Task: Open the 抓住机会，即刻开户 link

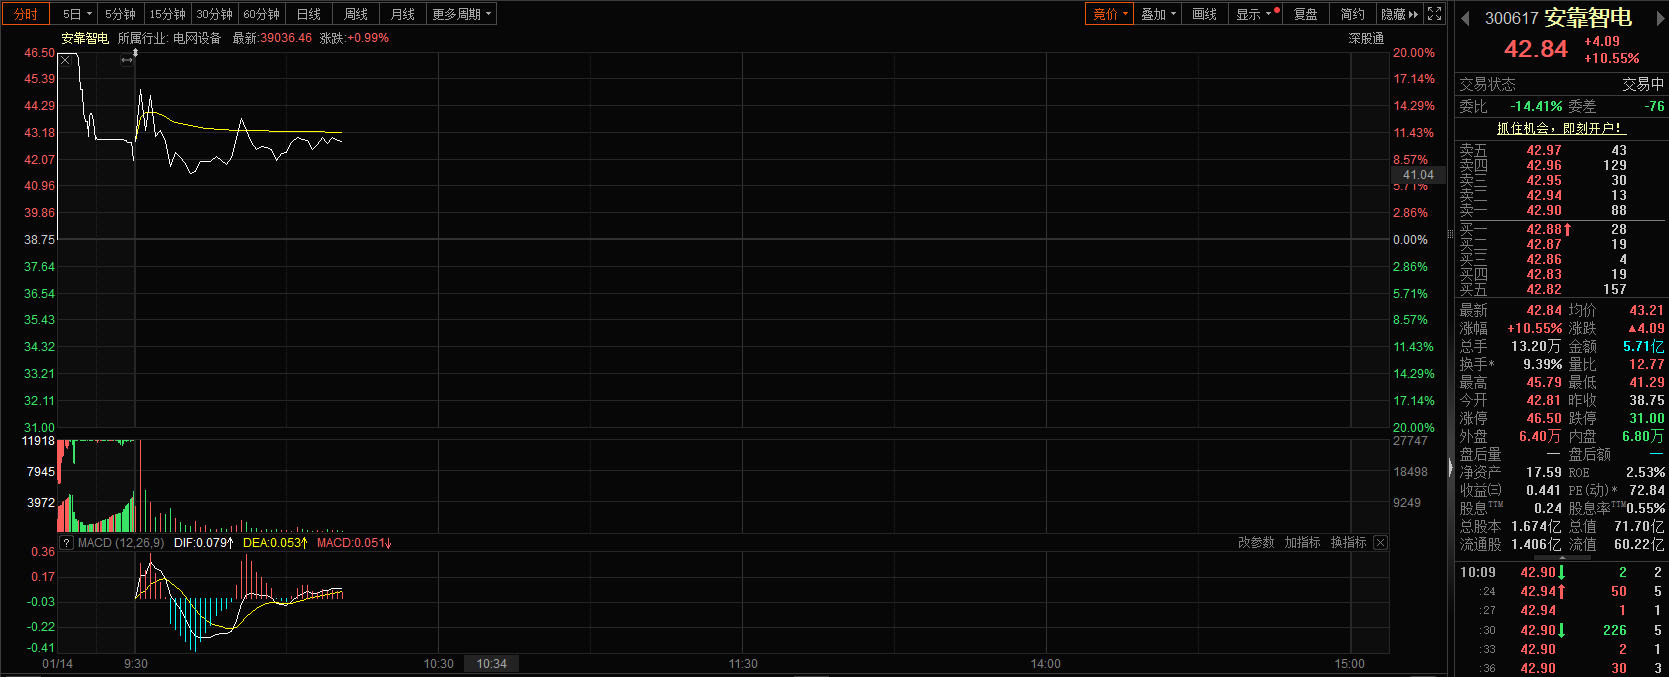Action: pos(1560,128)
